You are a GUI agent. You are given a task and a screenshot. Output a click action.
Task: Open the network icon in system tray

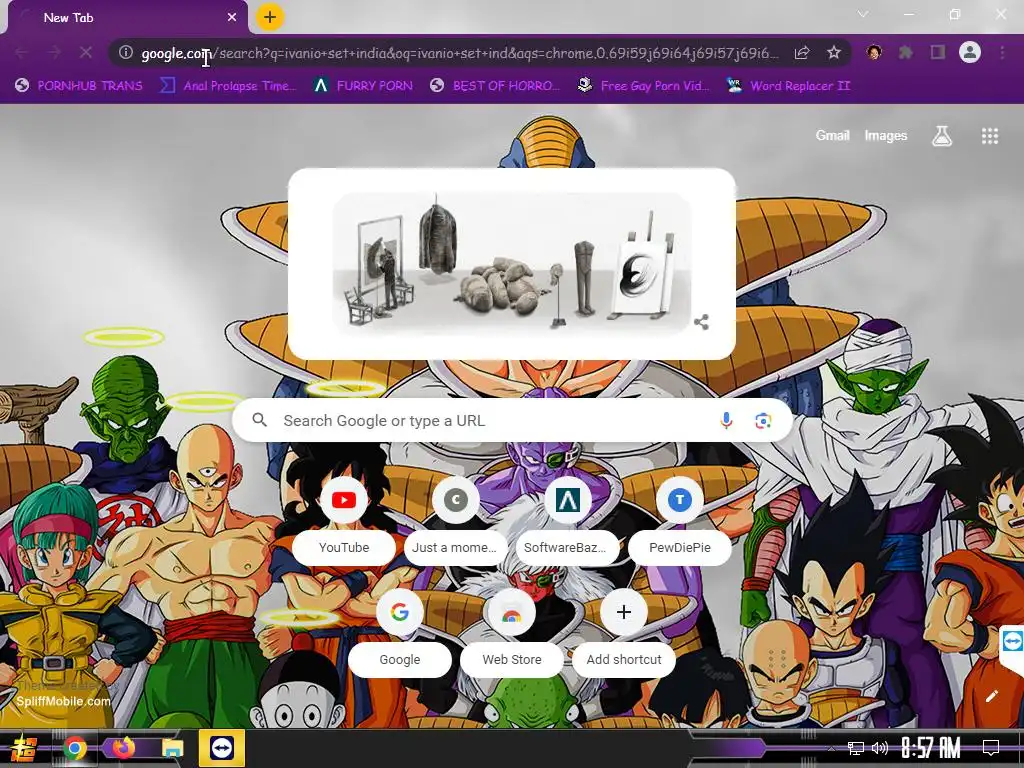[855, 748]
